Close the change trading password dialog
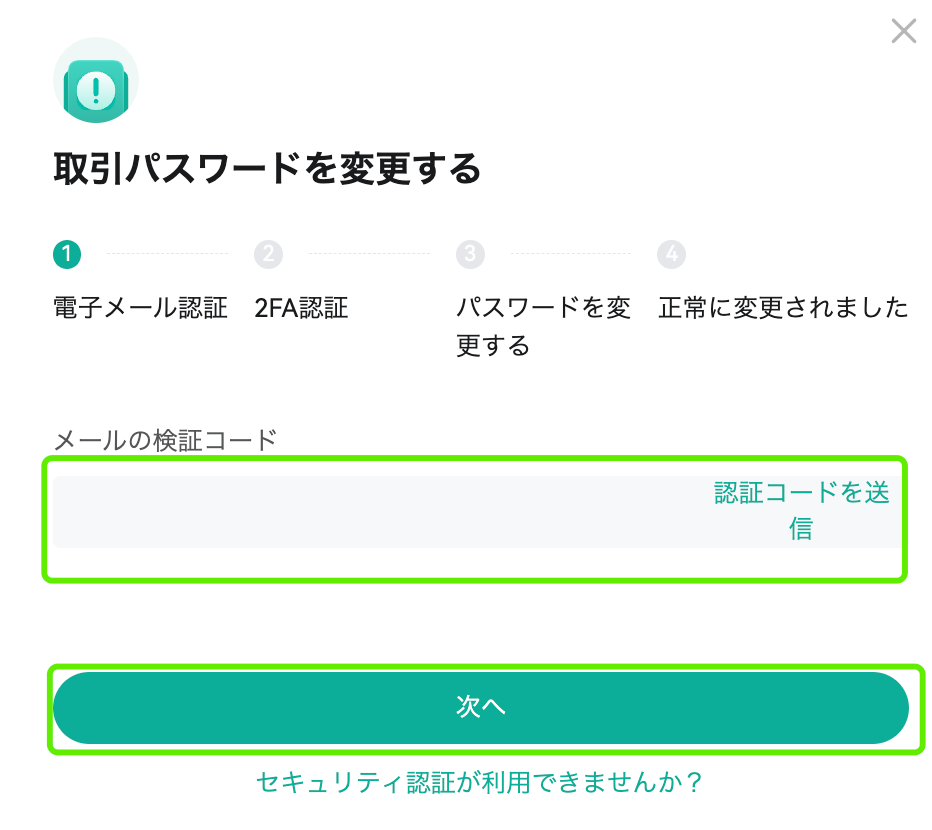The height and width of the screenshot is (830, 932). pos(903,31)
